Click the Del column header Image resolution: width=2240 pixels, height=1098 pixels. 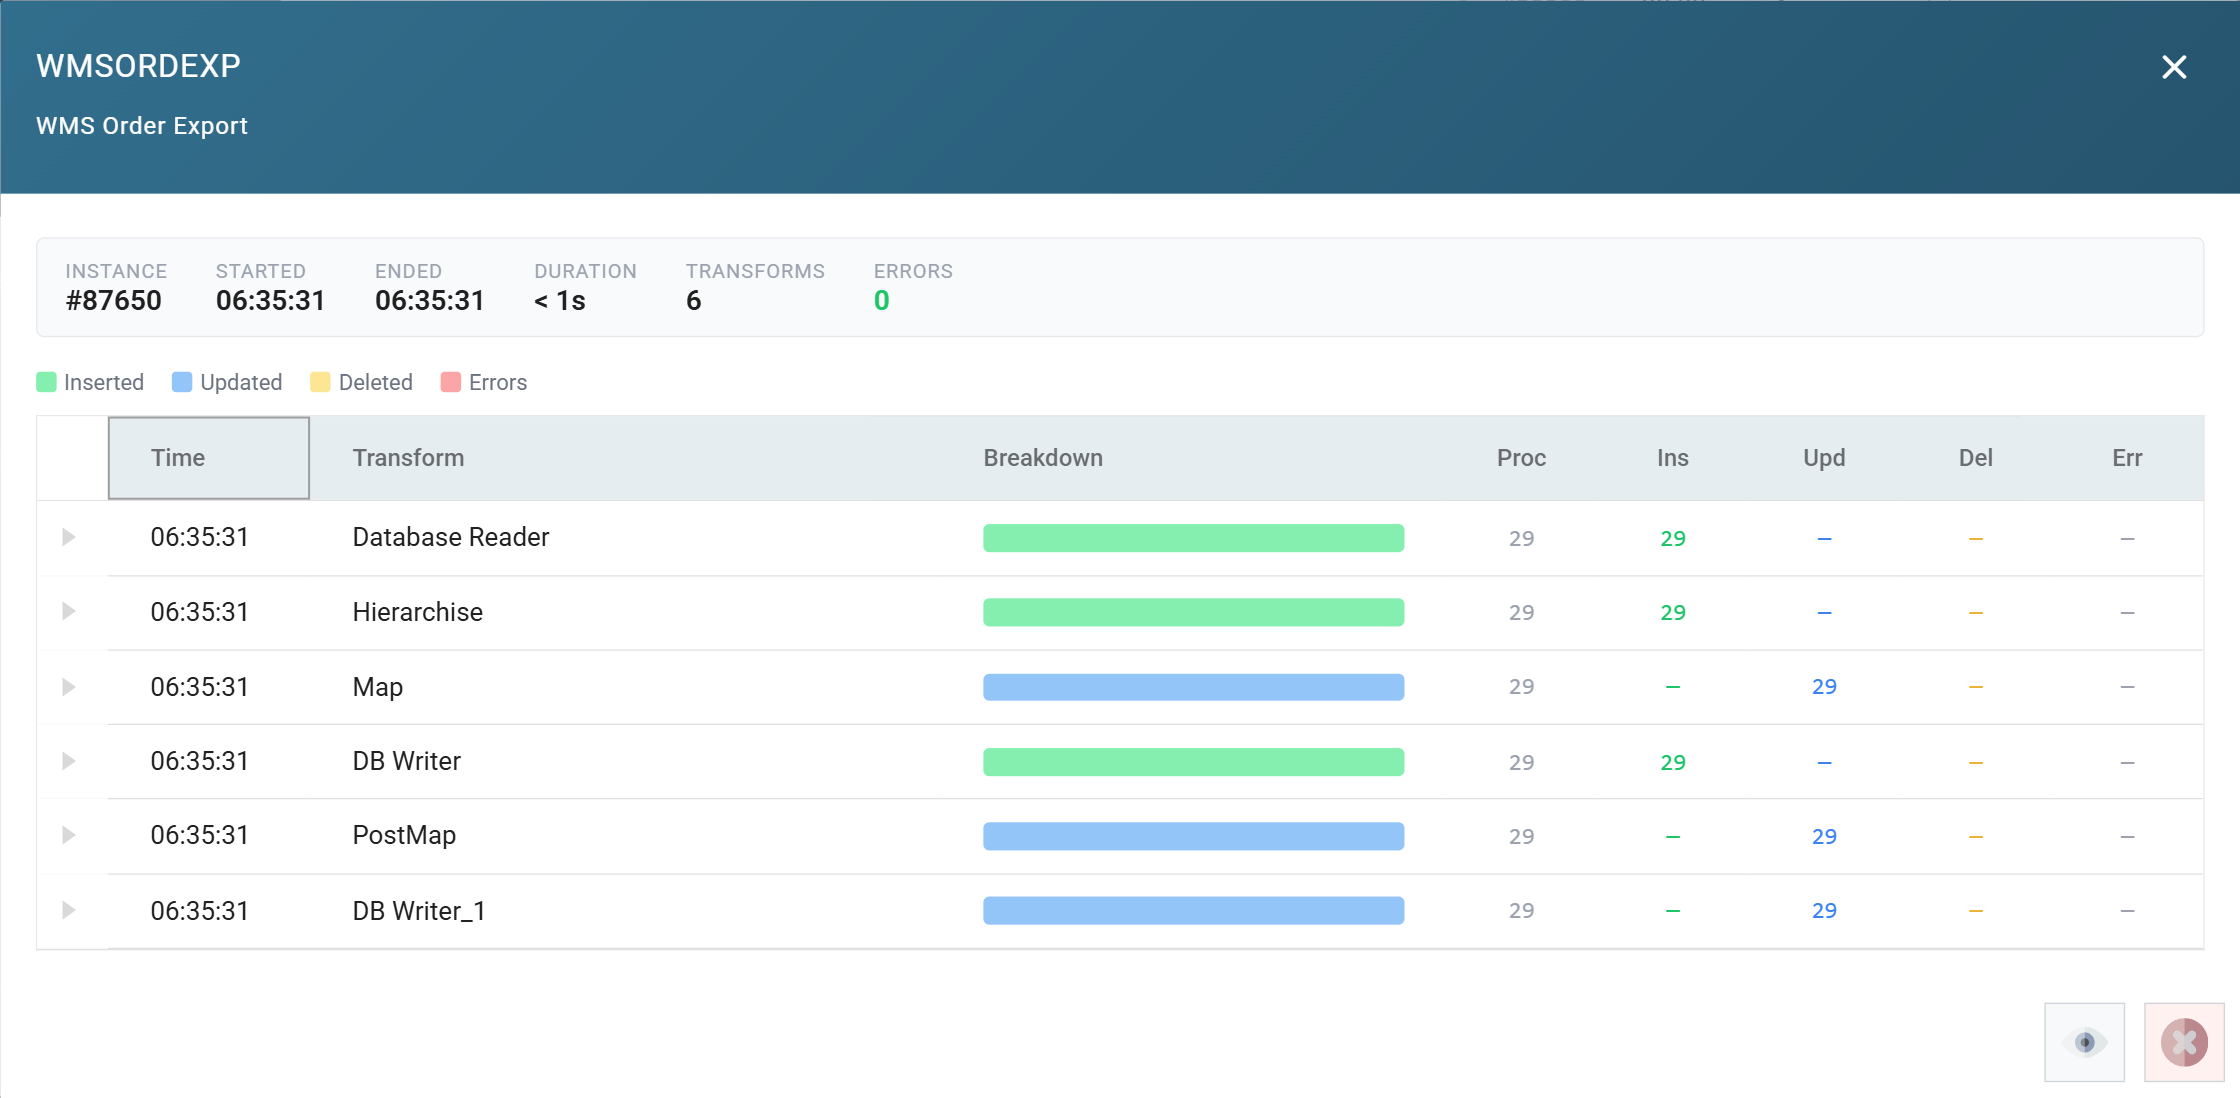point(1976,458)
